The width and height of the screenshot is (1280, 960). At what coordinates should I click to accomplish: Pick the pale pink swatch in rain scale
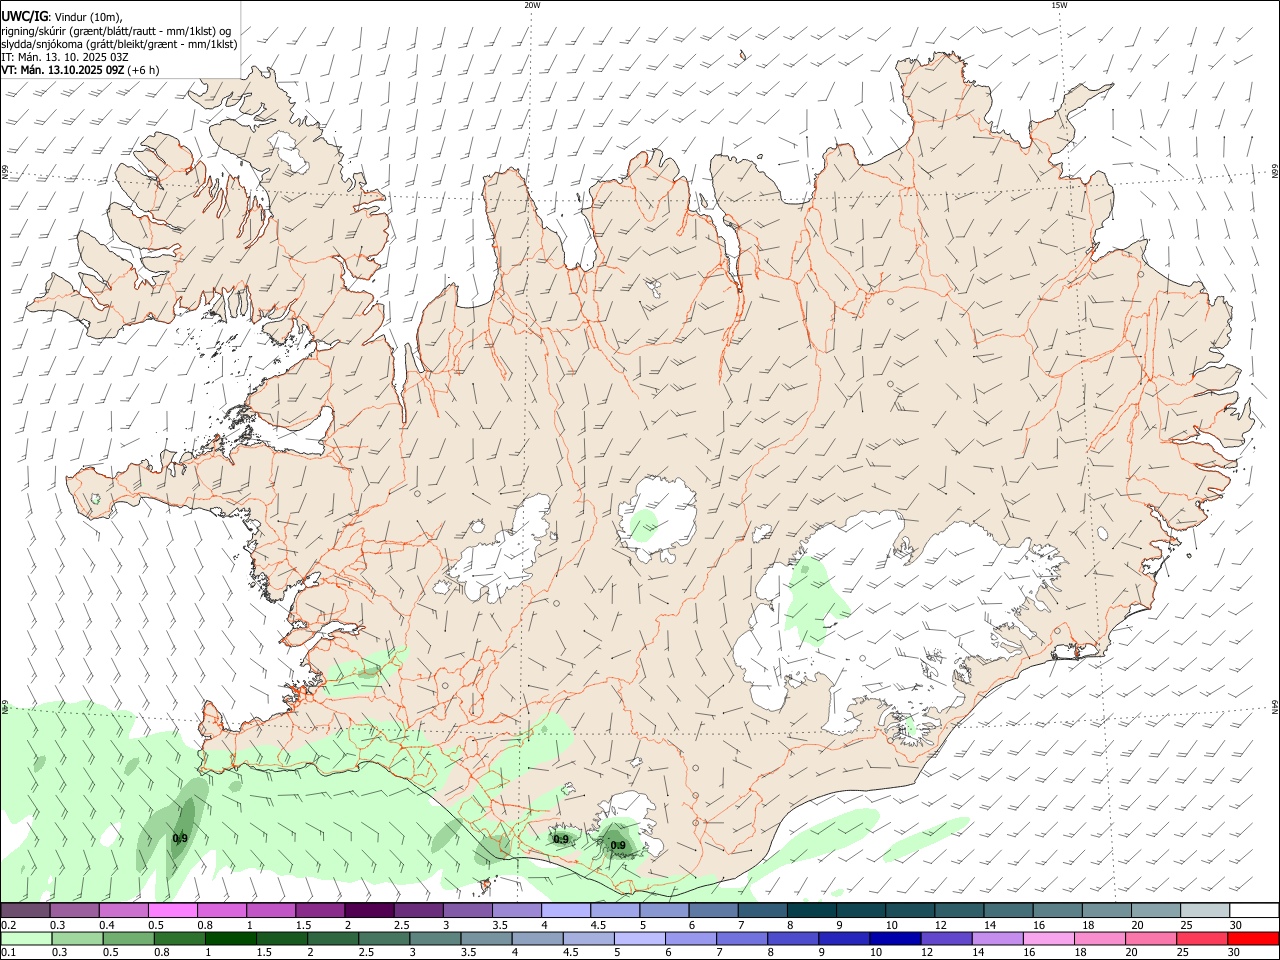[x=1048, y=939]
